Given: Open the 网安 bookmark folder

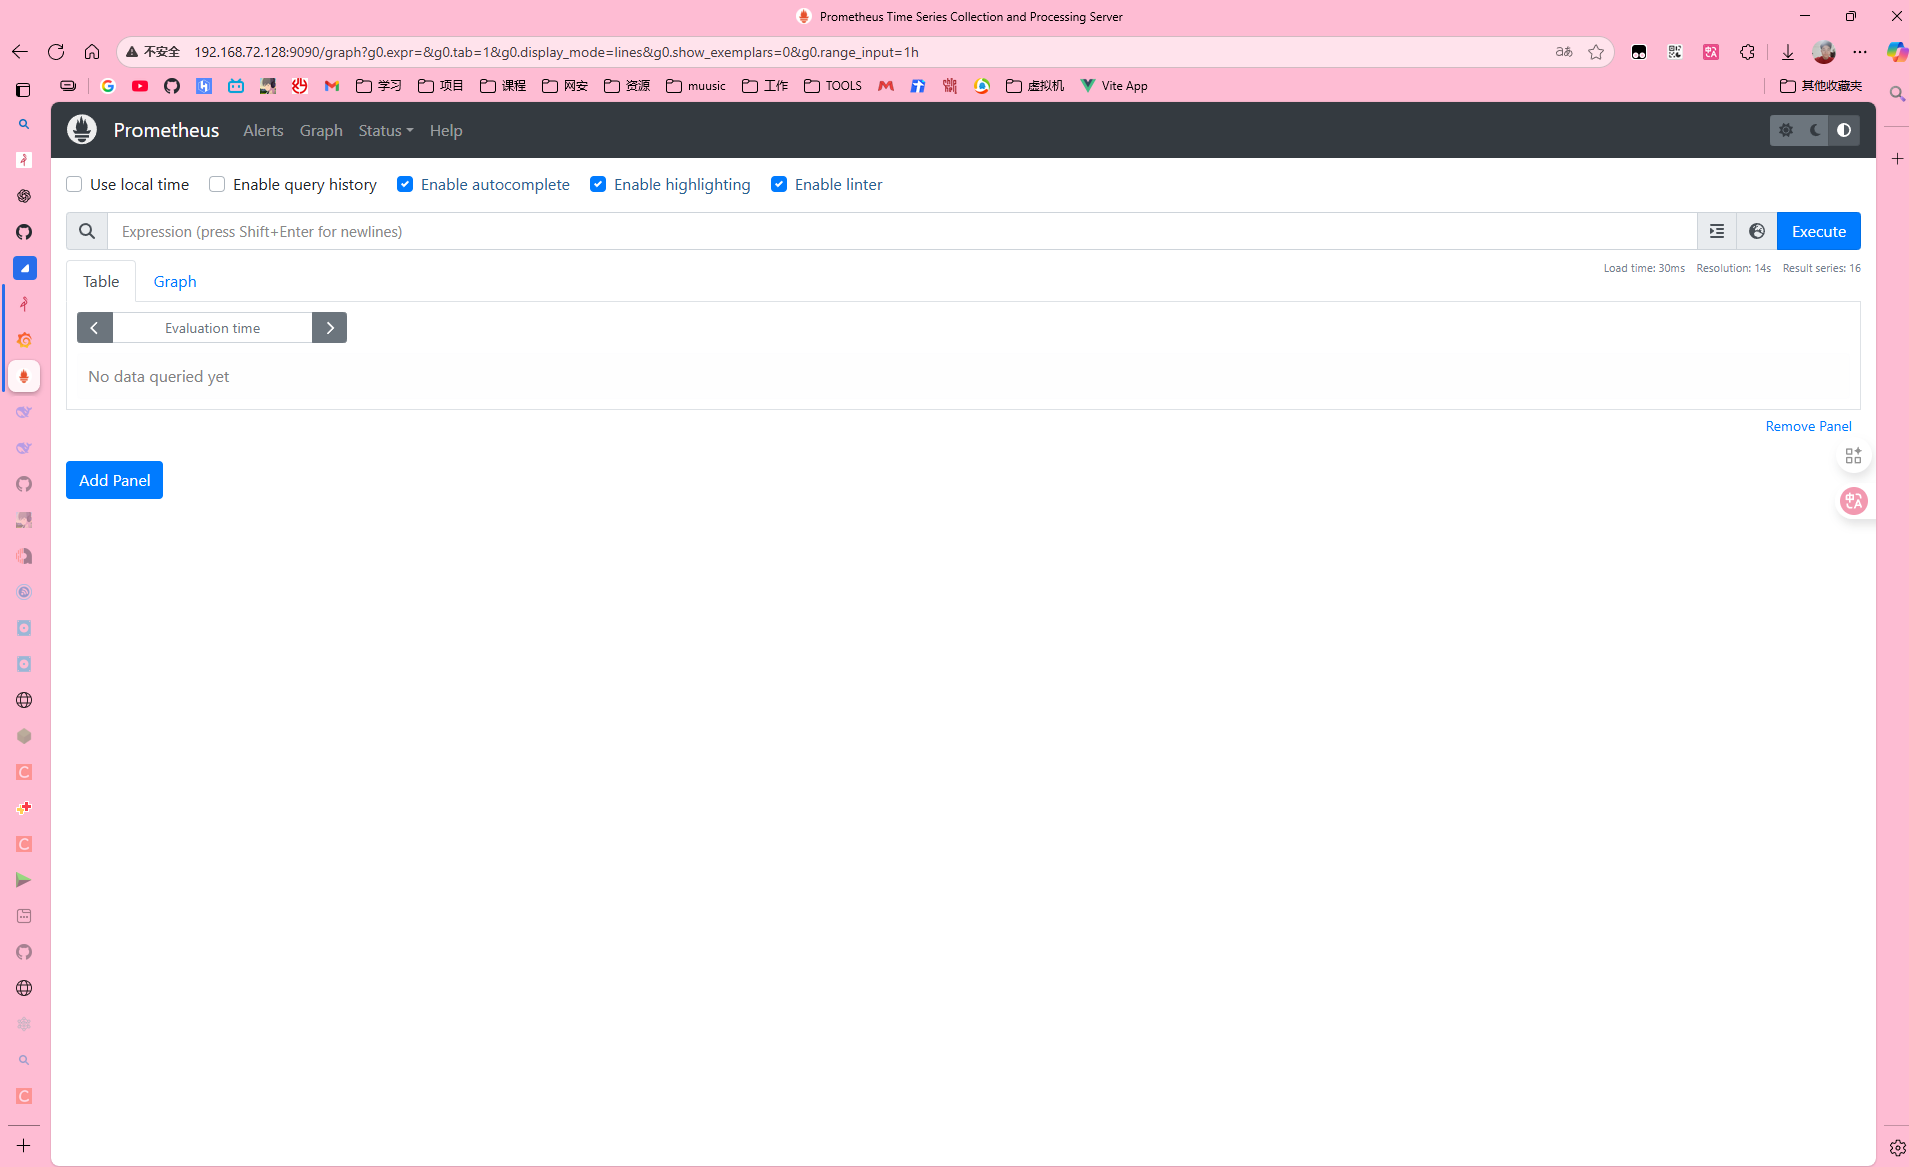Looking at the screenshot, I should 565,86.
